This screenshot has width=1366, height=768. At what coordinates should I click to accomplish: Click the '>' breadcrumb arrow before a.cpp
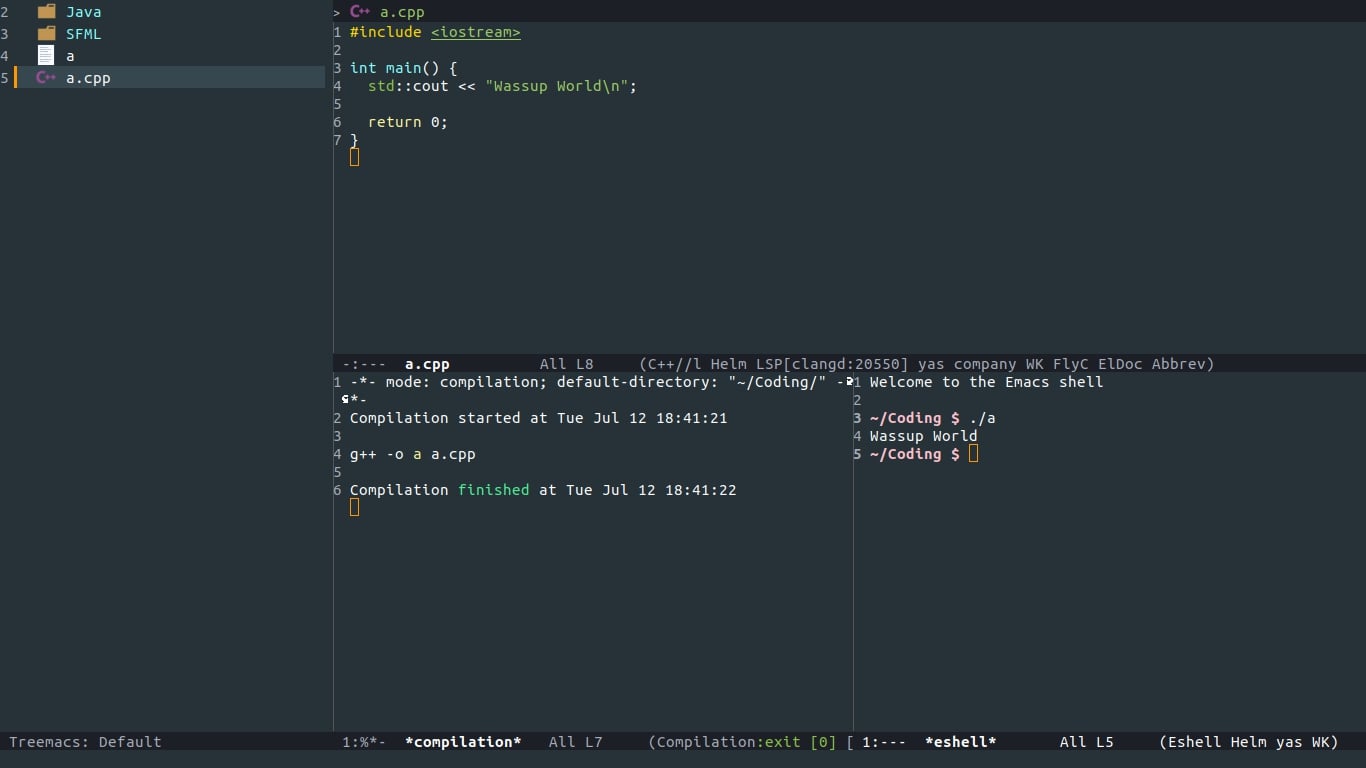[x=337, y=12]
